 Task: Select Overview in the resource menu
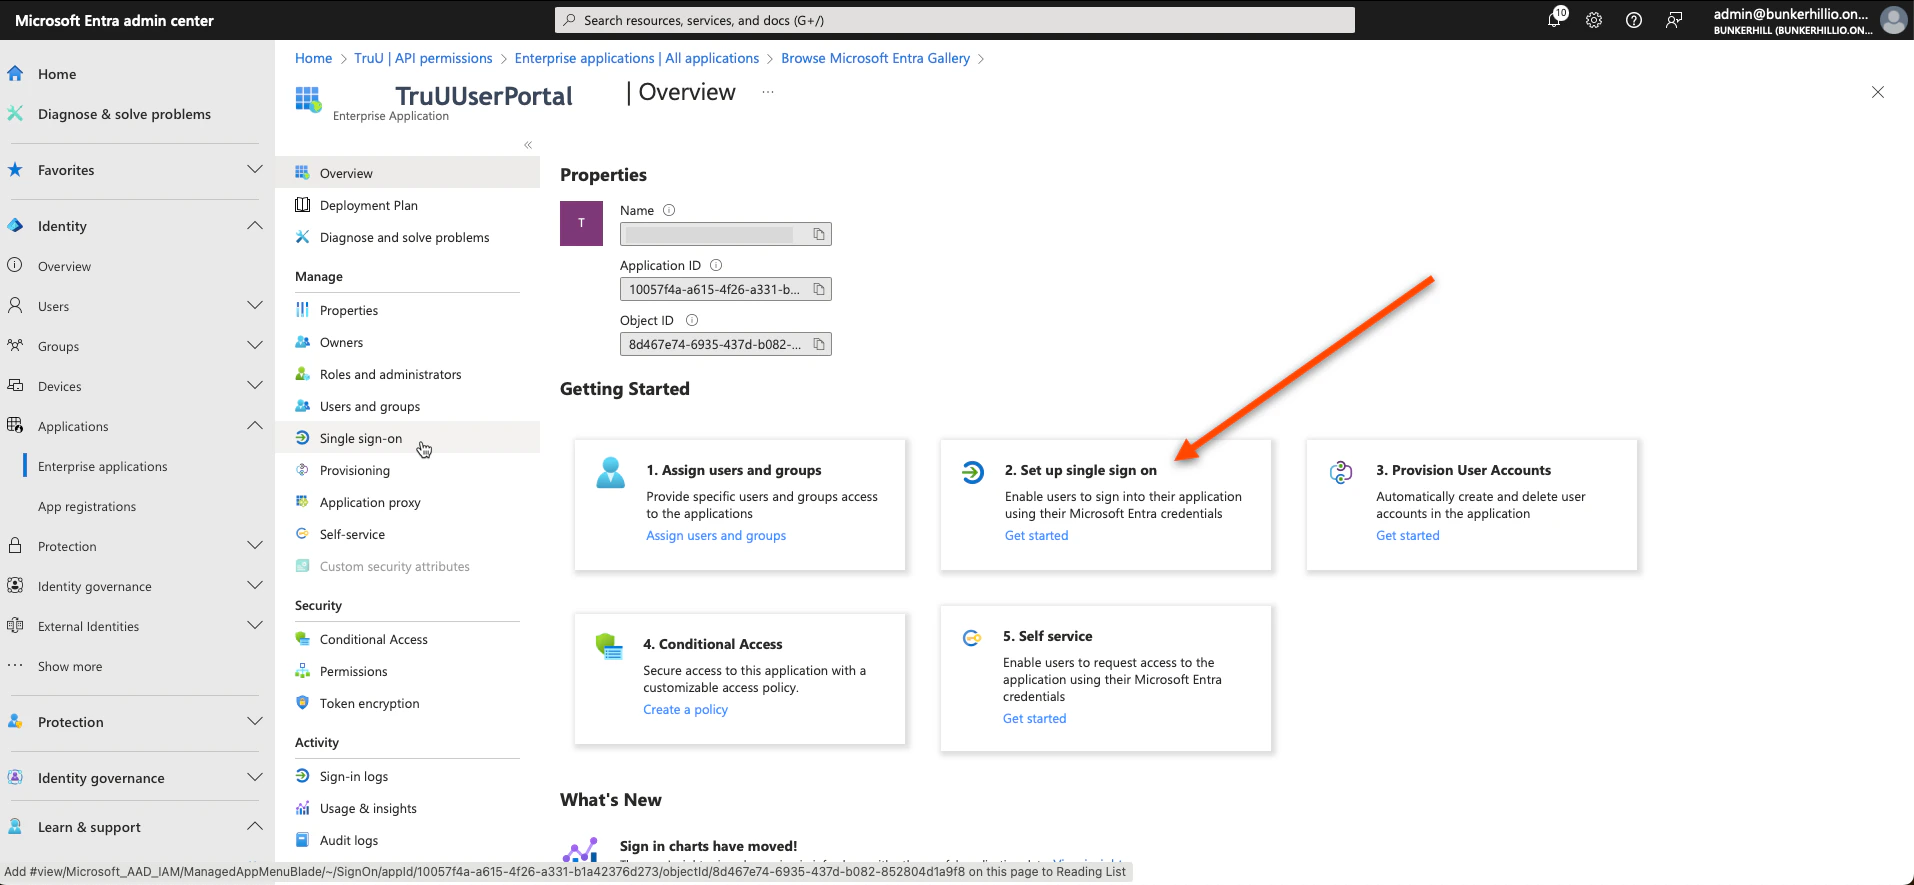coord(408,173)
